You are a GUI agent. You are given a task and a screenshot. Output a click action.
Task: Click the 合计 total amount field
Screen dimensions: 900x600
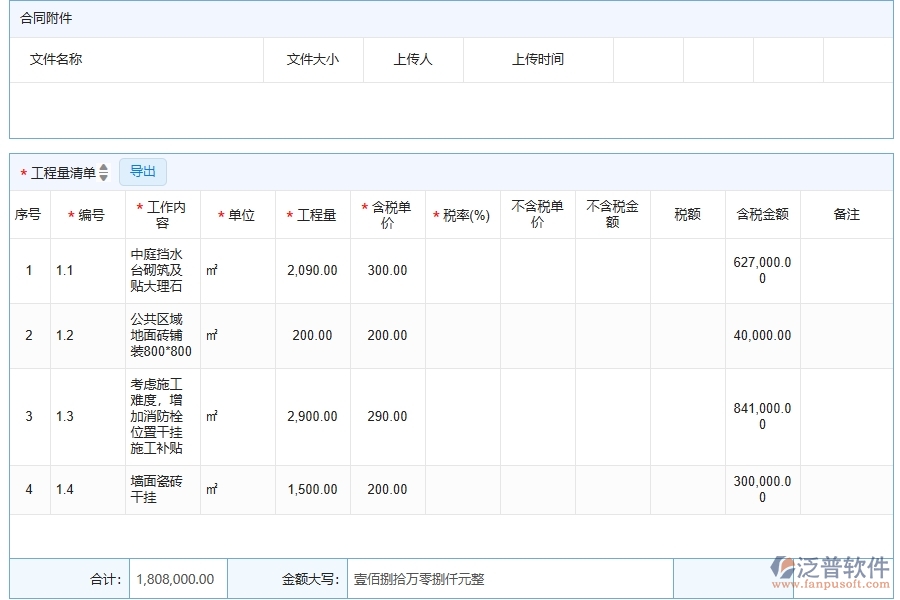coord(176,579)
